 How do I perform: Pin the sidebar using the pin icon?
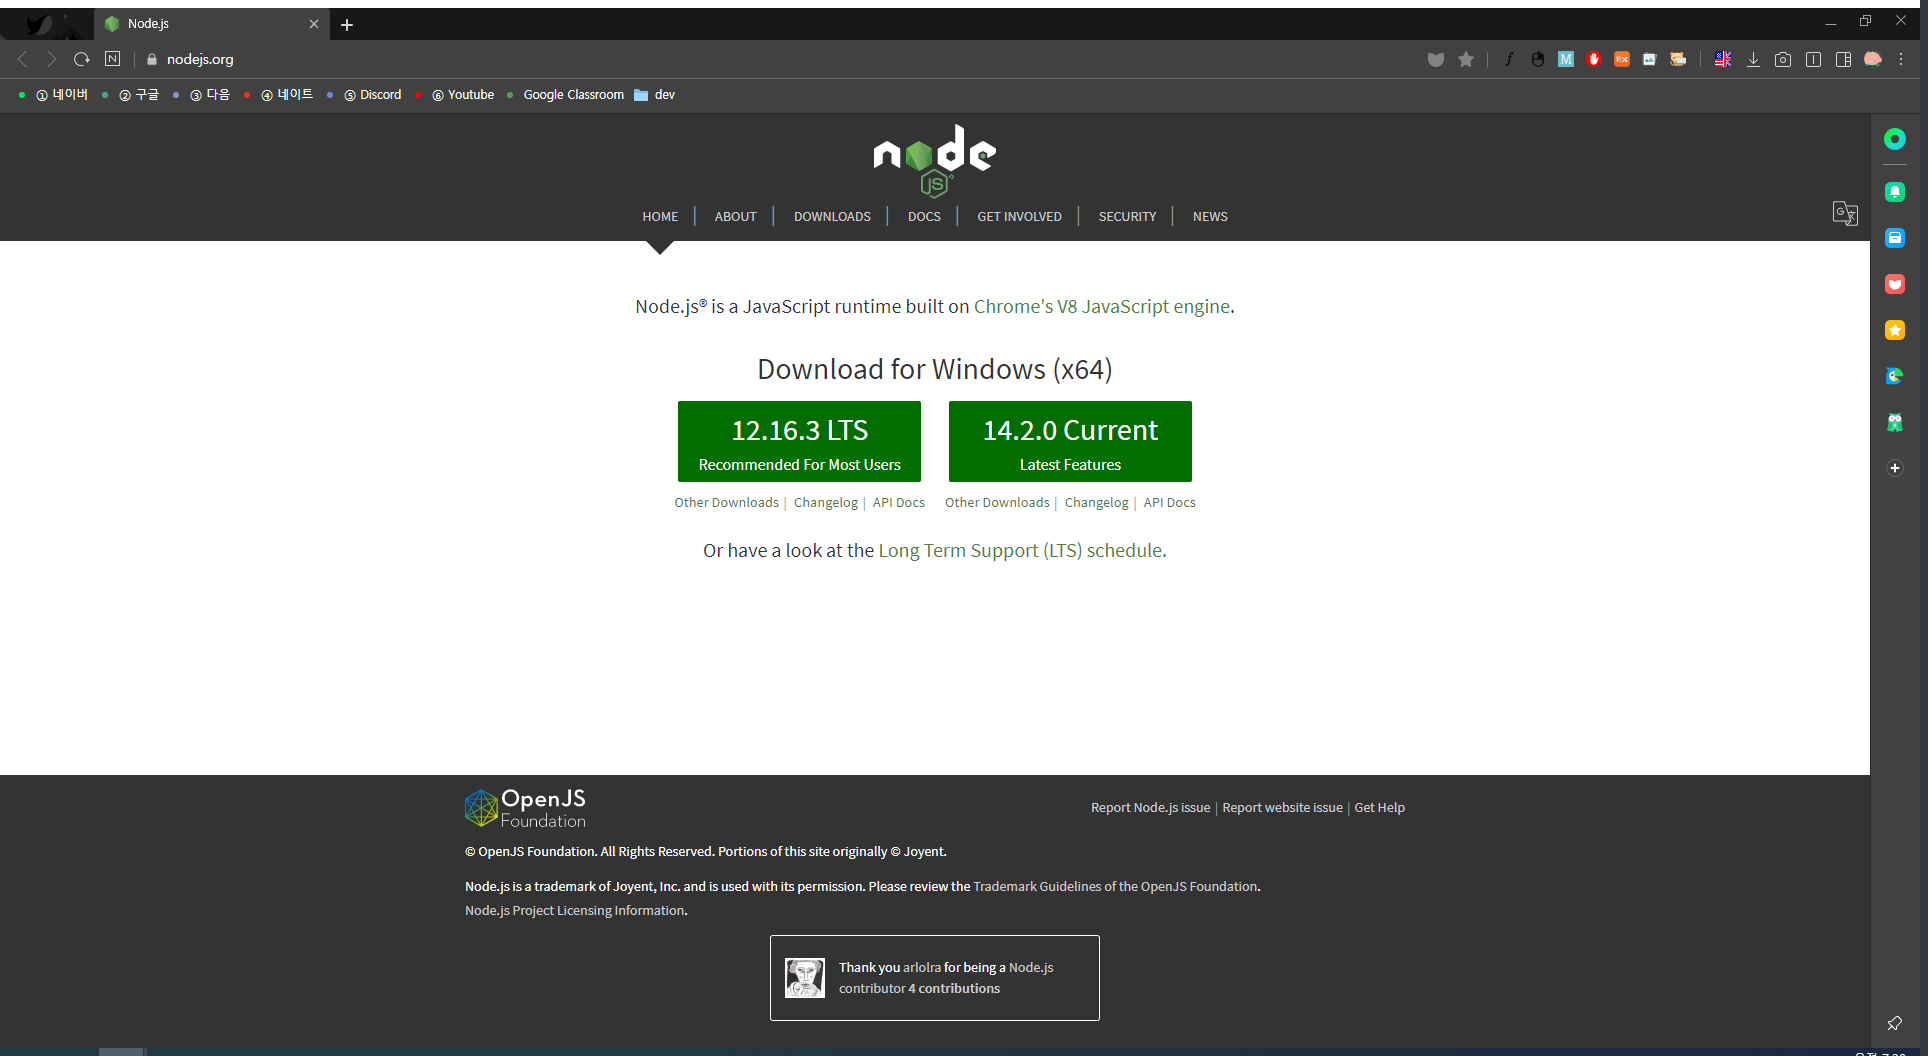point(1895,1023)
